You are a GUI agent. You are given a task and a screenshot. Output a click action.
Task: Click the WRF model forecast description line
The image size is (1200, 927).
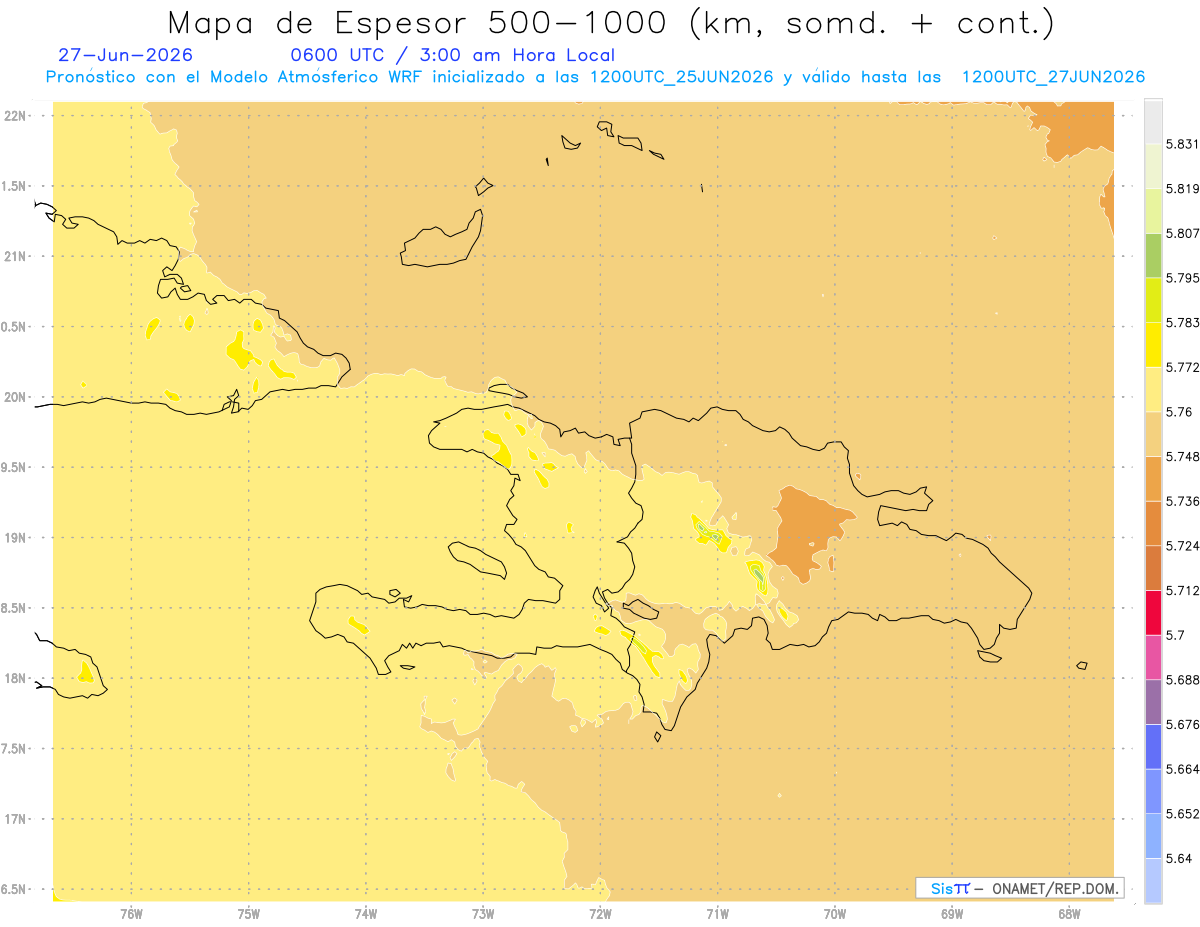click(595, 77)
